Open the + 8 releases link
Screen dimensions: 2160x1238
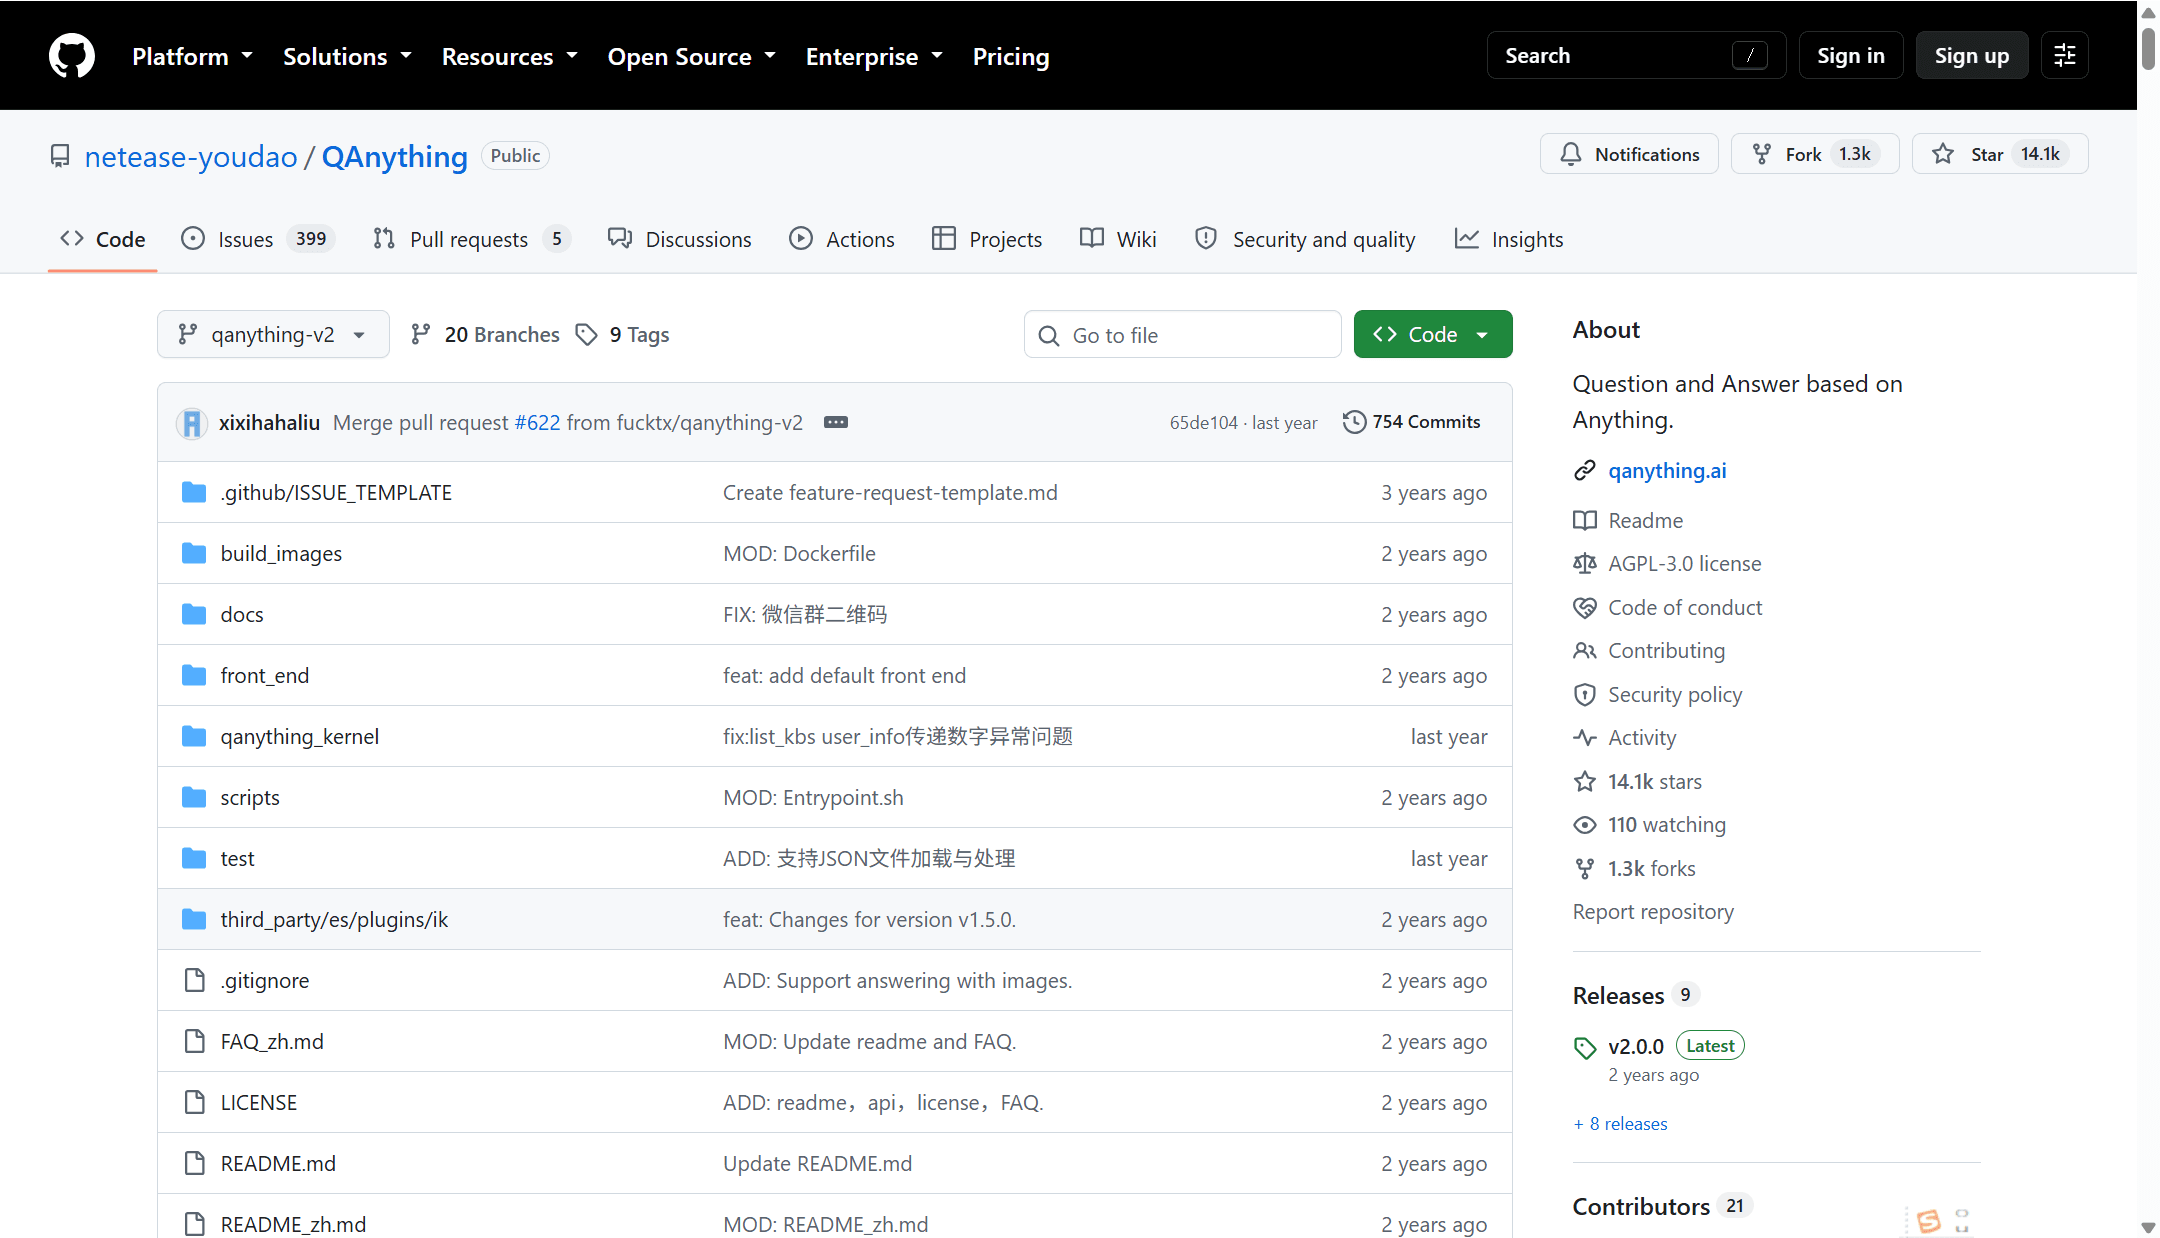[1620, 1124]
